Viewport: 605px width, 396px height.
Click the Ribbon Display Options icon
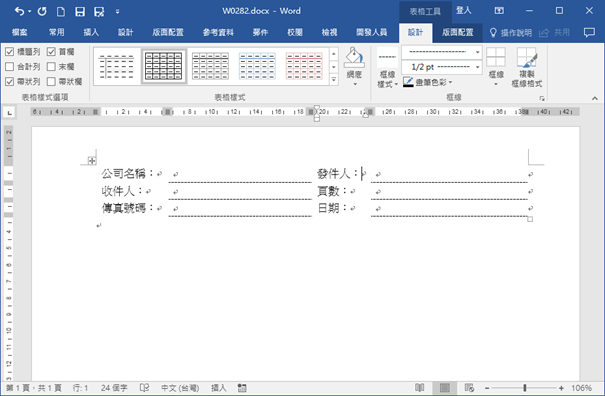(499, 11)
